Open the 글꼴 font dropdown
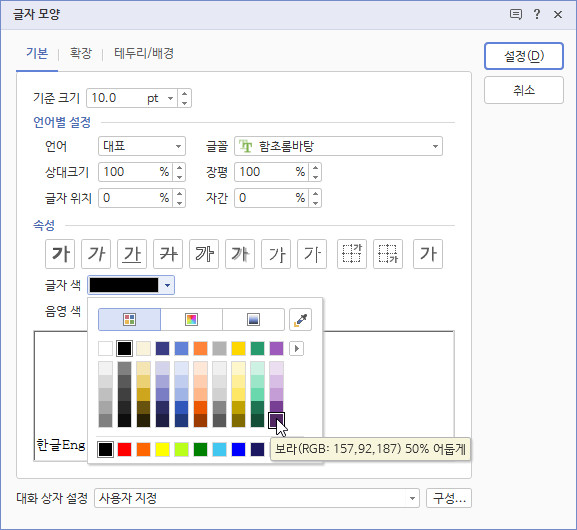Screen dimensions: 577x530 point(339,146)
